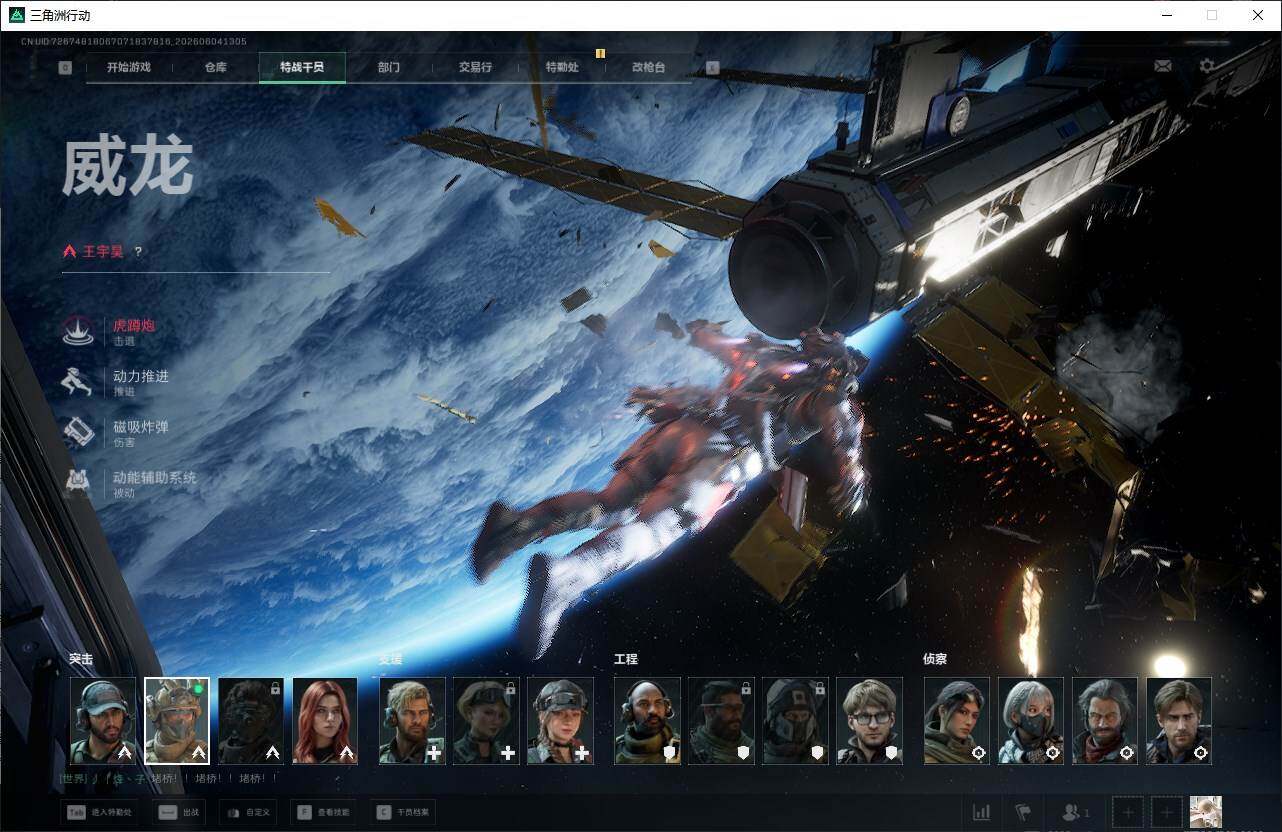Viewport: 1282px width, 832px height.
Task: Select the bald engineer operator with headset
Action: pyautogui.click(x=648, y=721)
